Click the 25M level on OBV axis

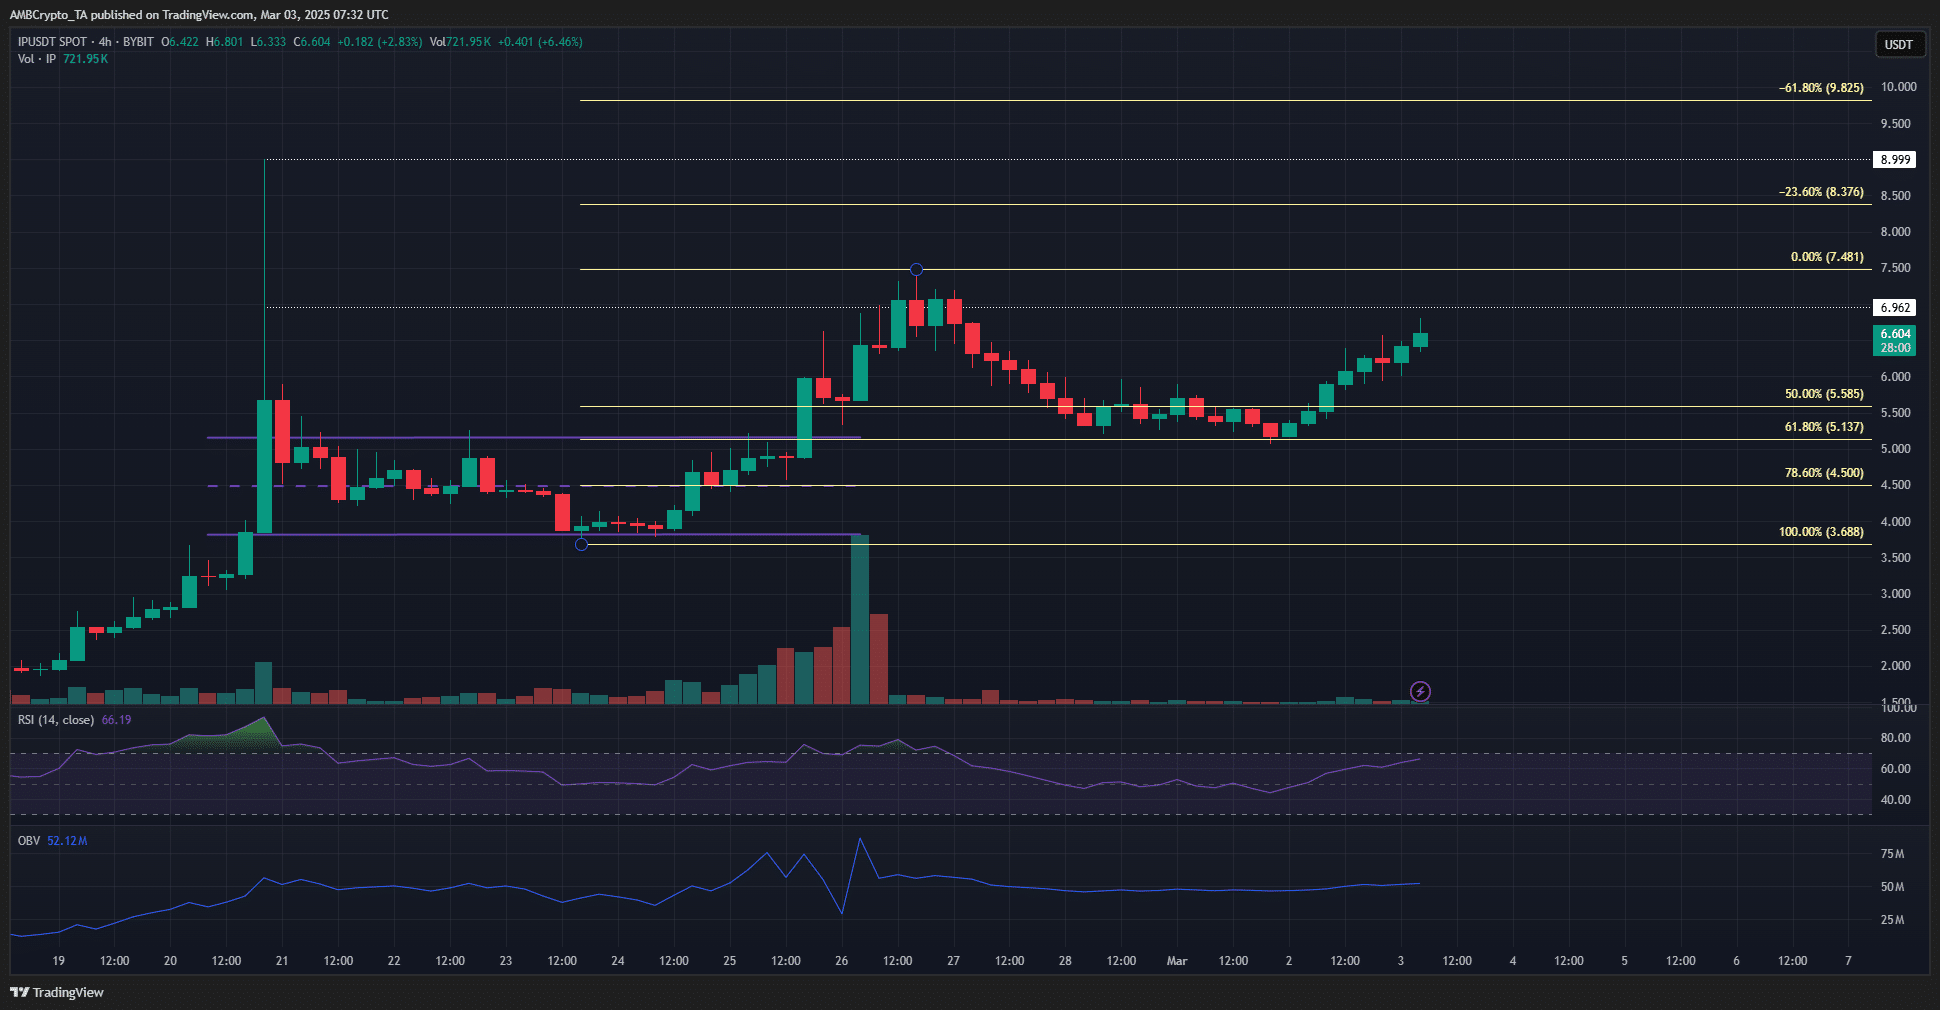click(1892, 920)
